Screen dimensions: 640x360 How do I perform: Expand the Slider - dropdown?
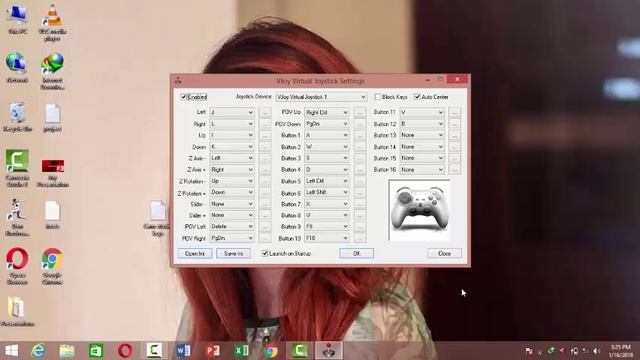coord(232,204)
